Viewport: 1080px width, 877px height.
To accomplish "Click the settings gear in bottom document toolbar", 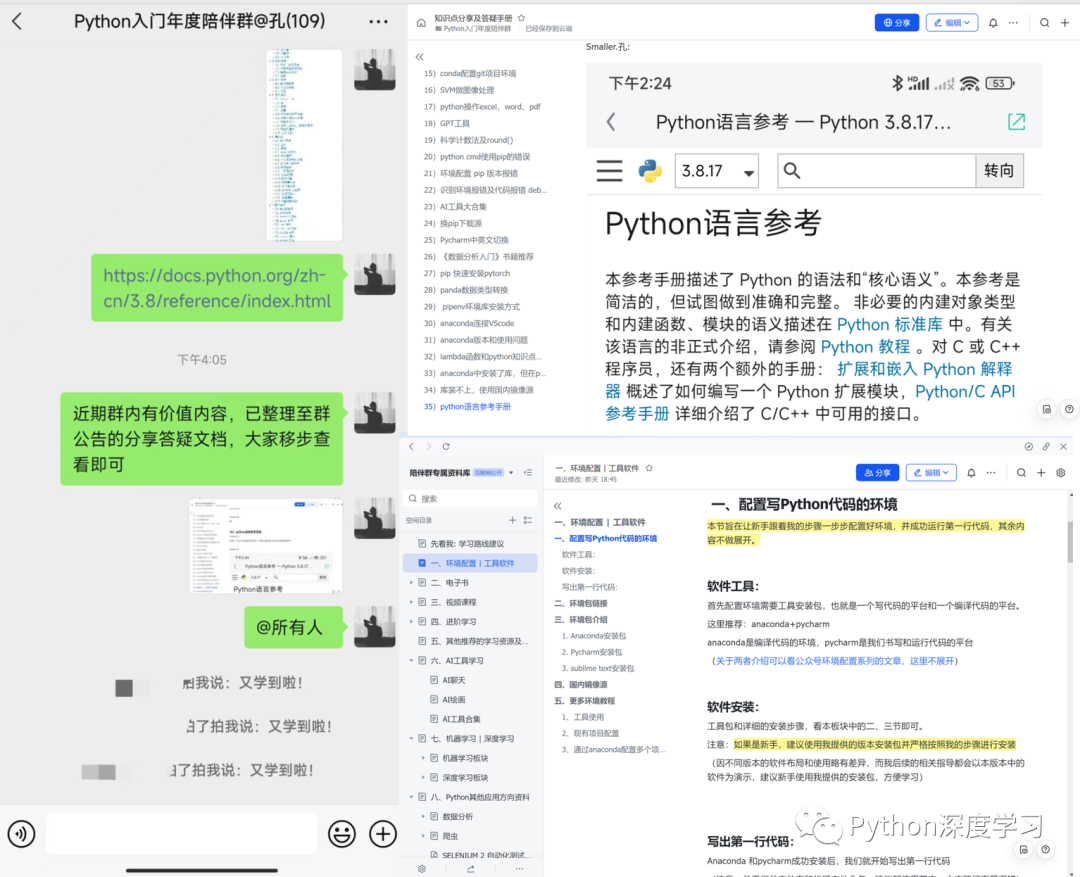I will [x=1061, y=473].
